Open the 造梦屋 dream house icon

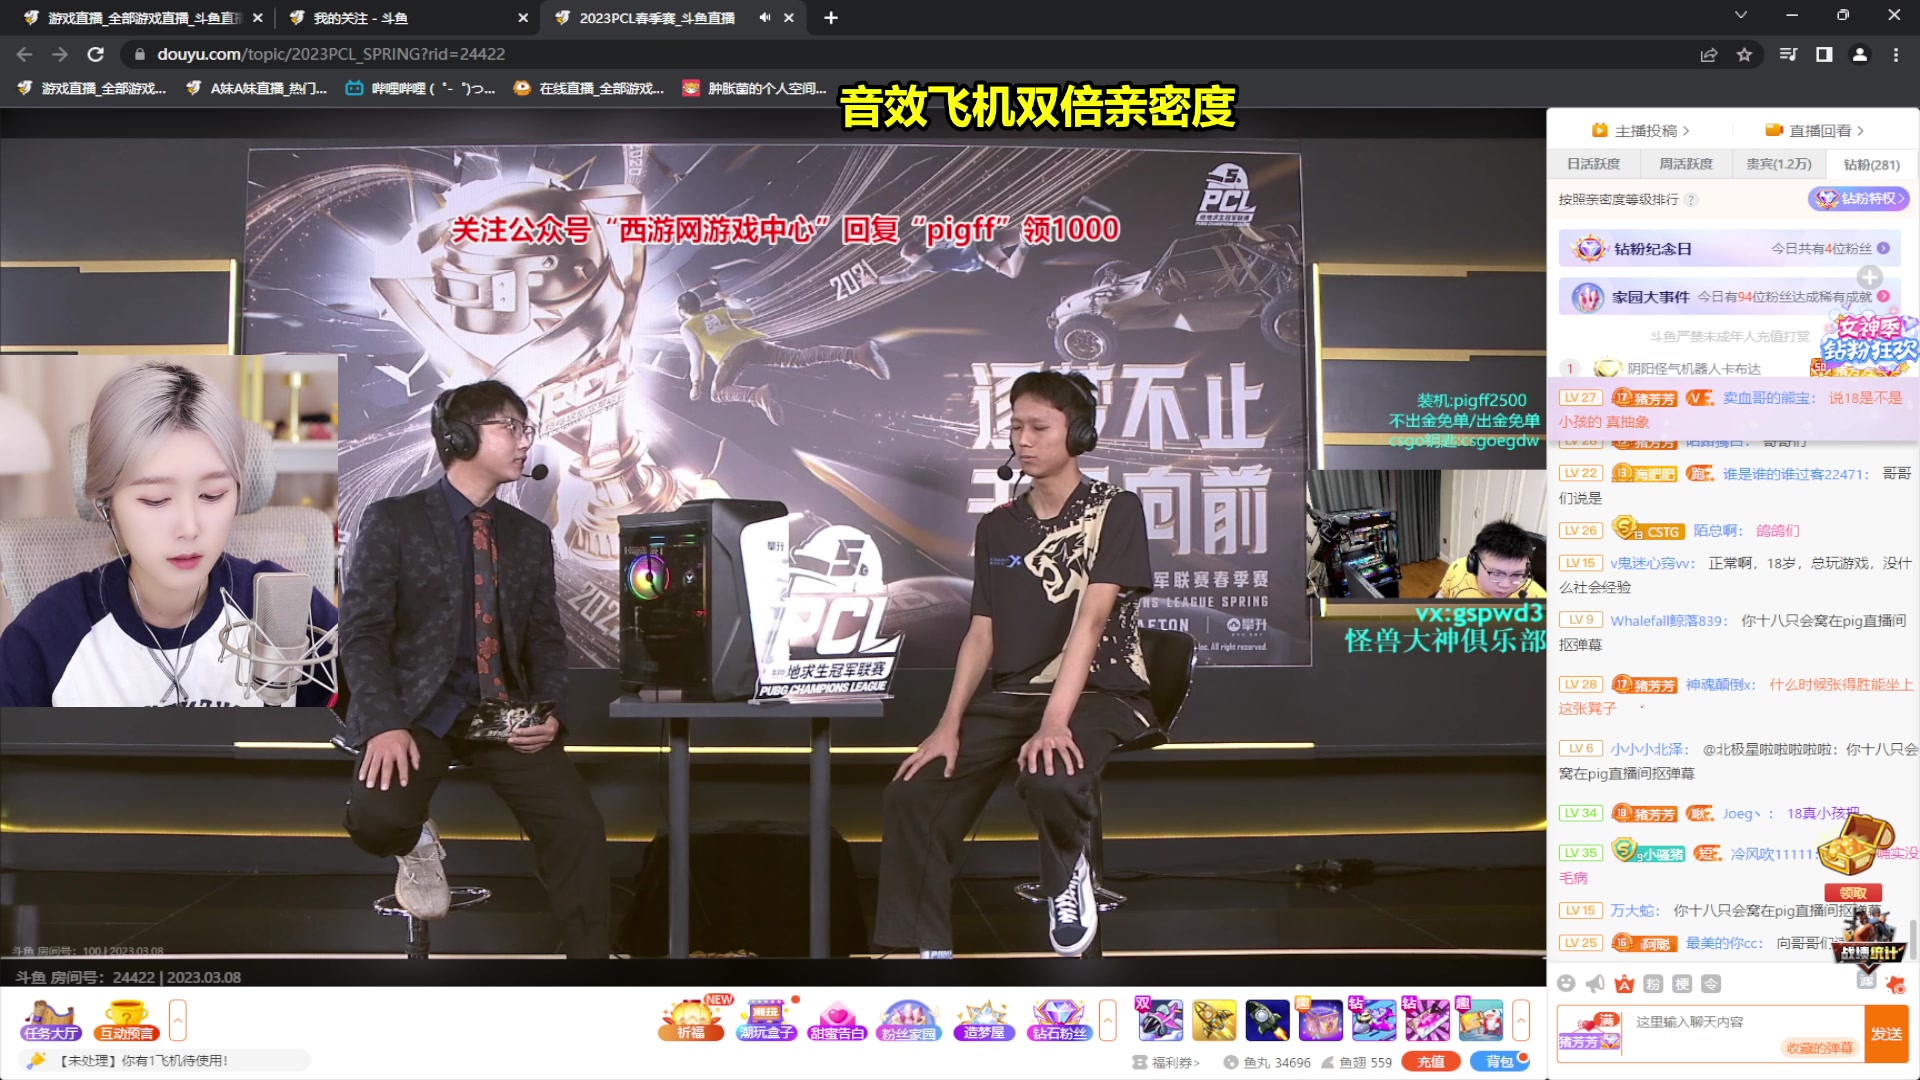pos(983,1020)
